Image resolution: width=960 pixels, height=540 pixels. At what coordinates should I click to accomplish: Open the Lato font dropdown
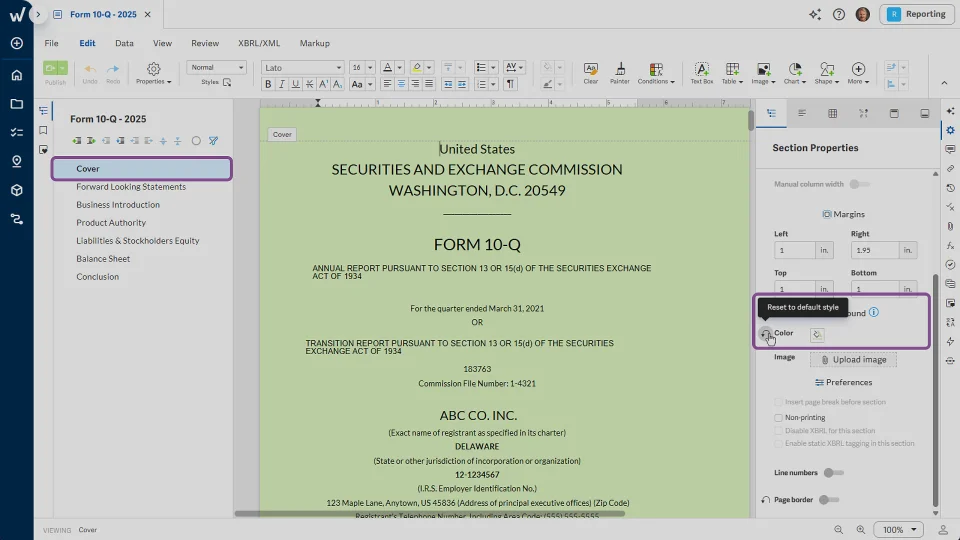click(x=302, y=67)
